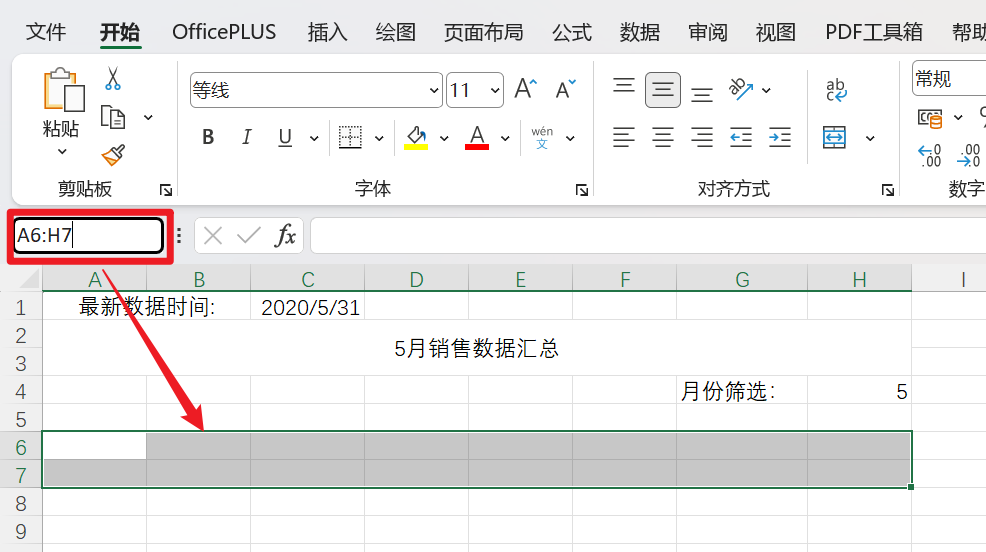Align text to top
This screenshot has width=986, height=552.
[x=624, y=85]
